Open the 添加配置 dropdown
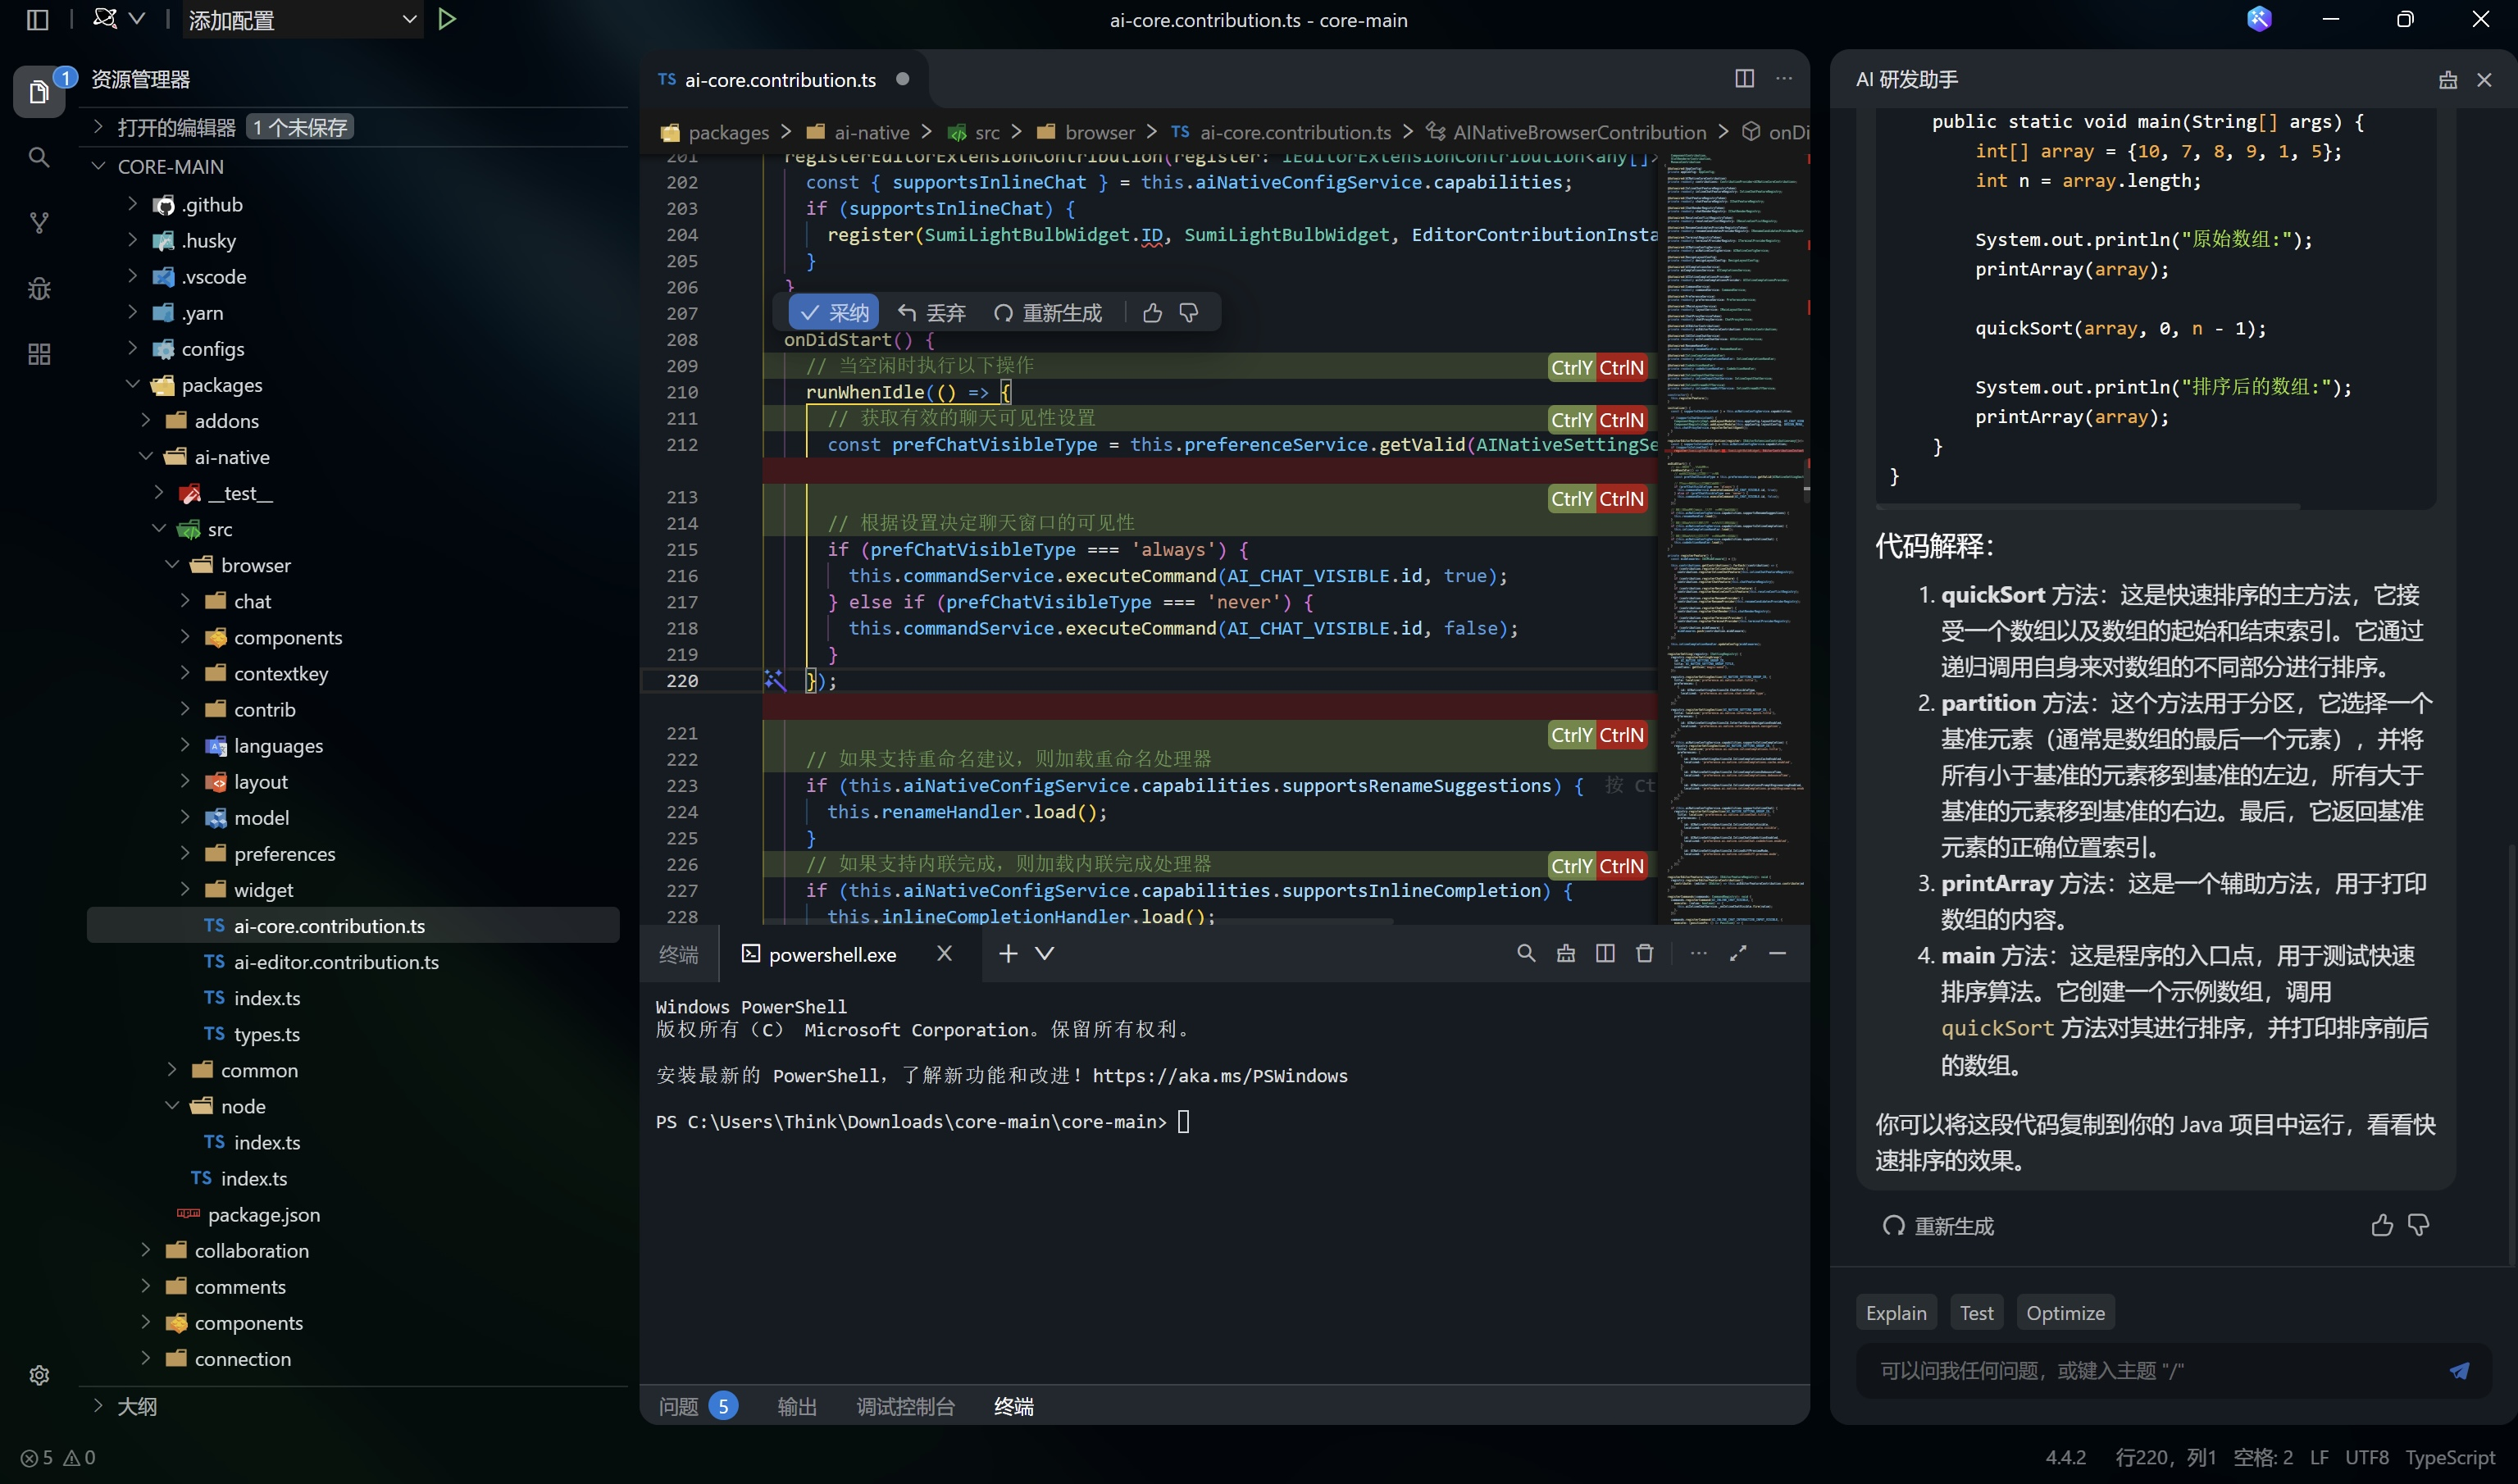The height and width of the screenshot is (1484, 2518). tap(302, 19)
